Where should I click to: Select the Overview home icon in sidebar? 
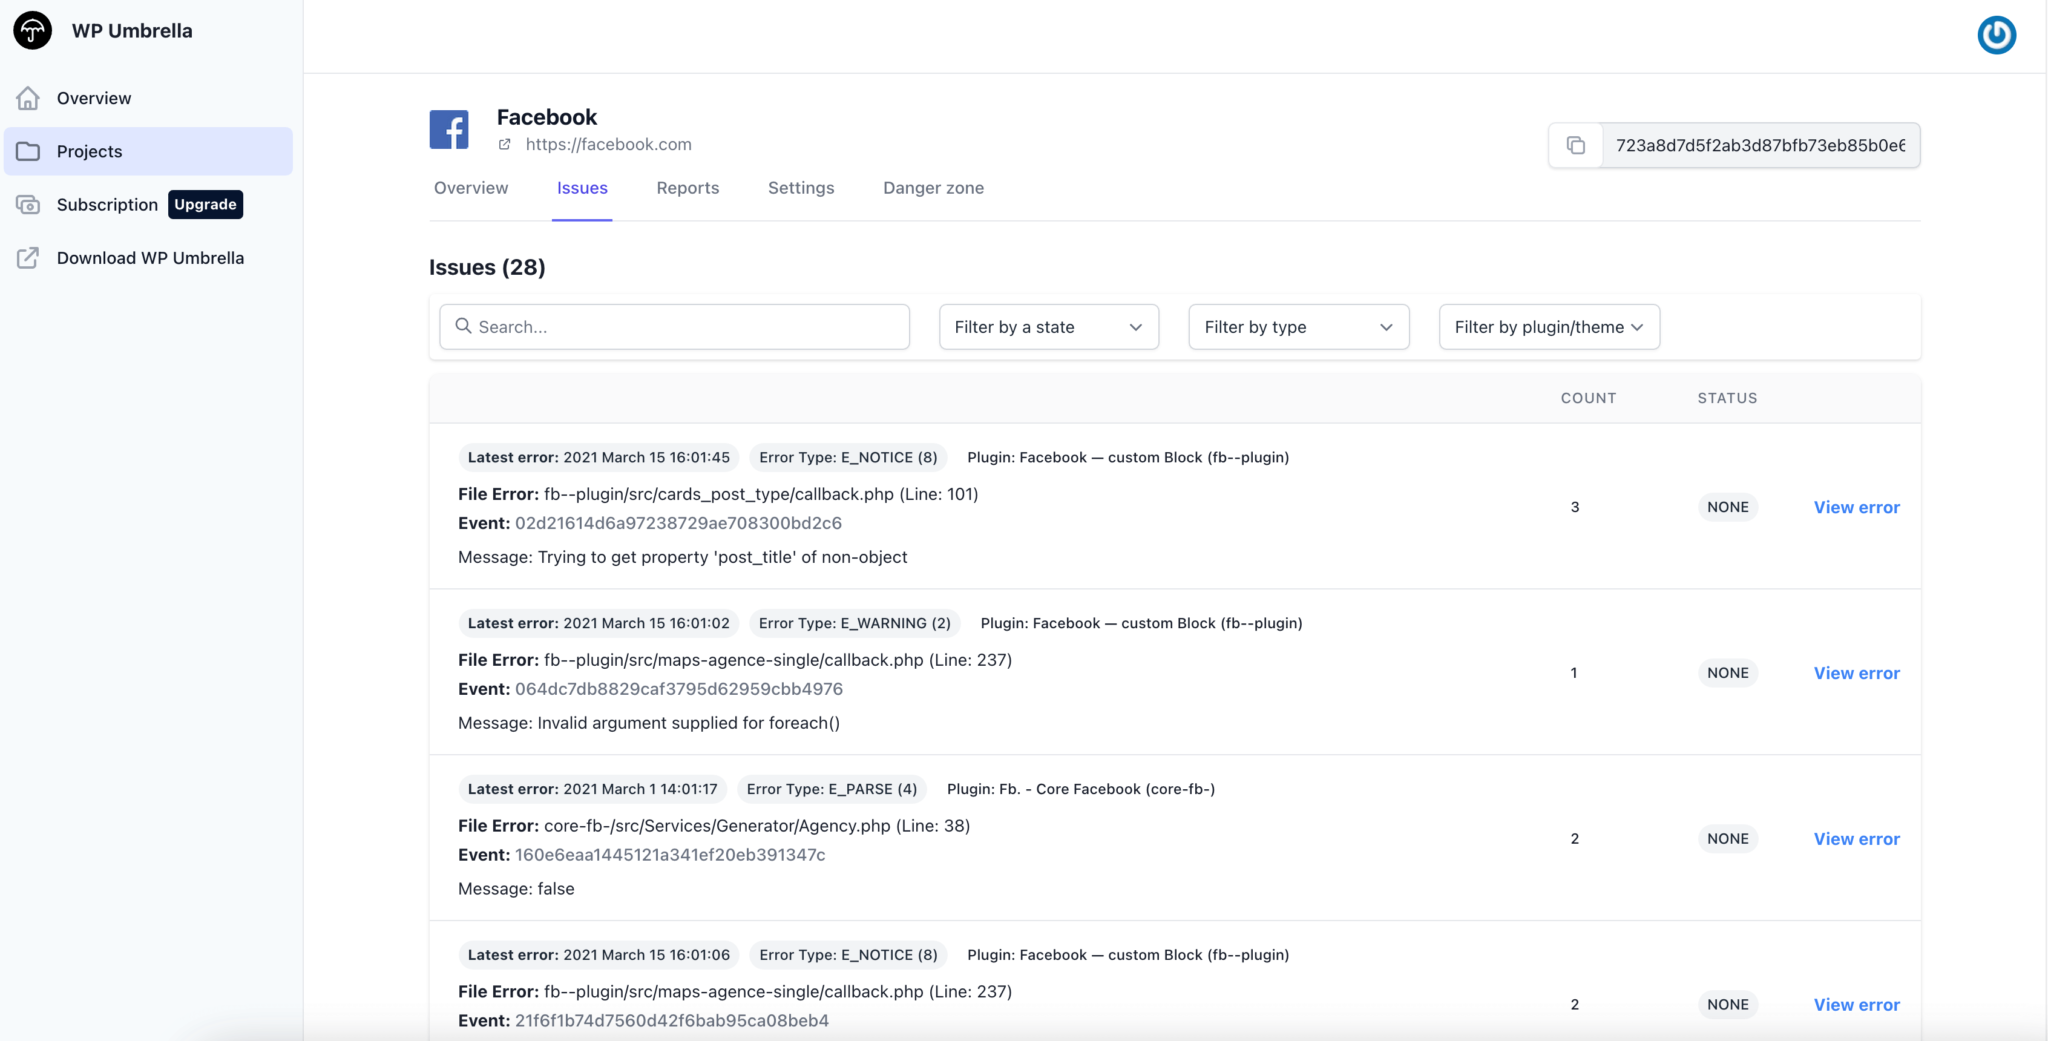coord(29,97)
